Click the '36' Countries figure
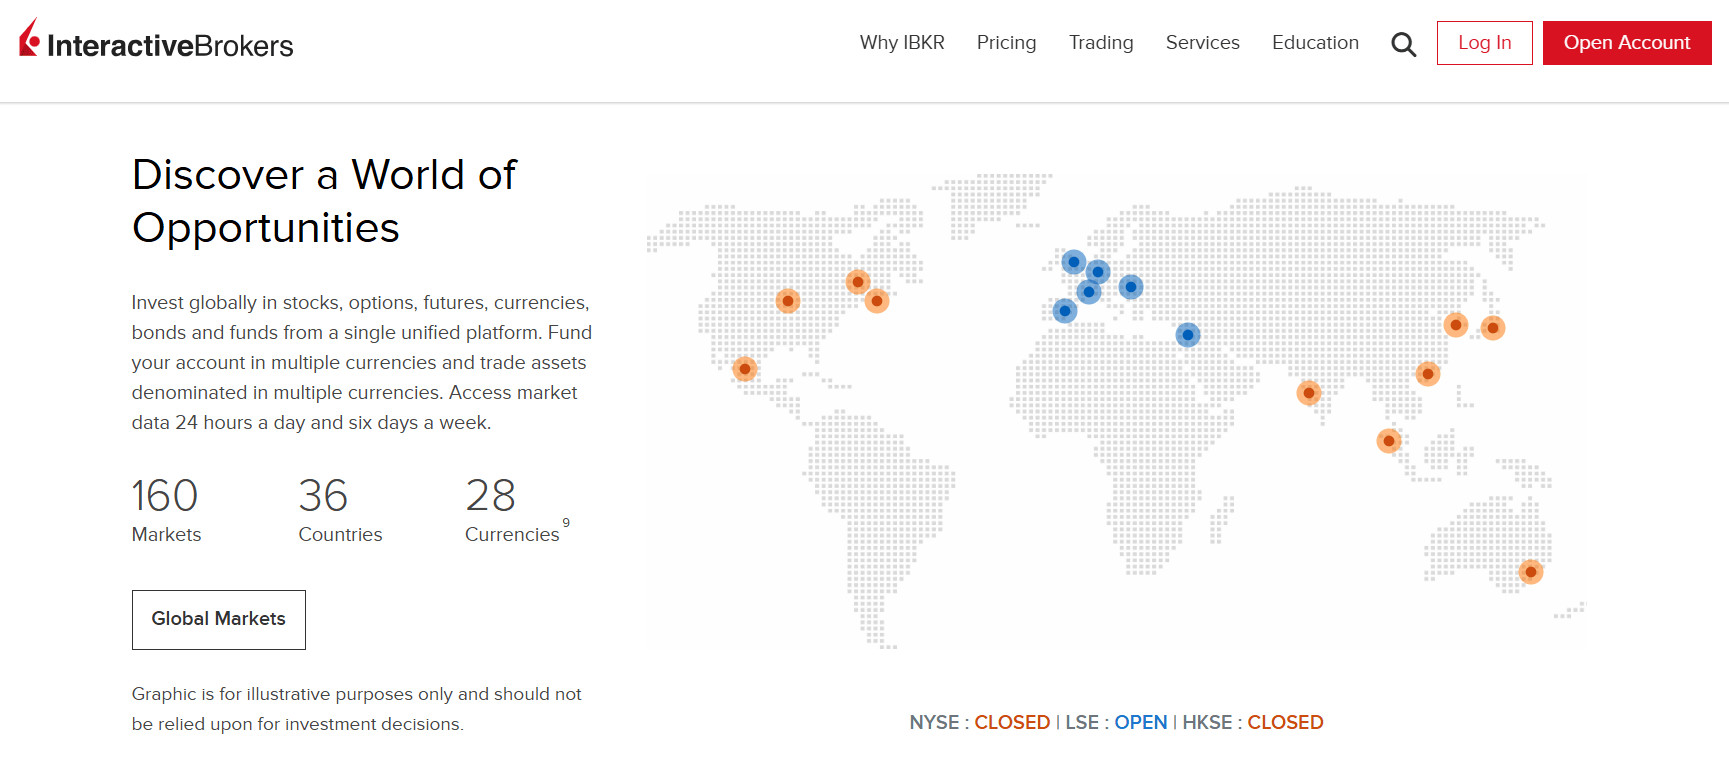Image resolution: width=1729 pixels, height=780 pixels. point(323,496)
